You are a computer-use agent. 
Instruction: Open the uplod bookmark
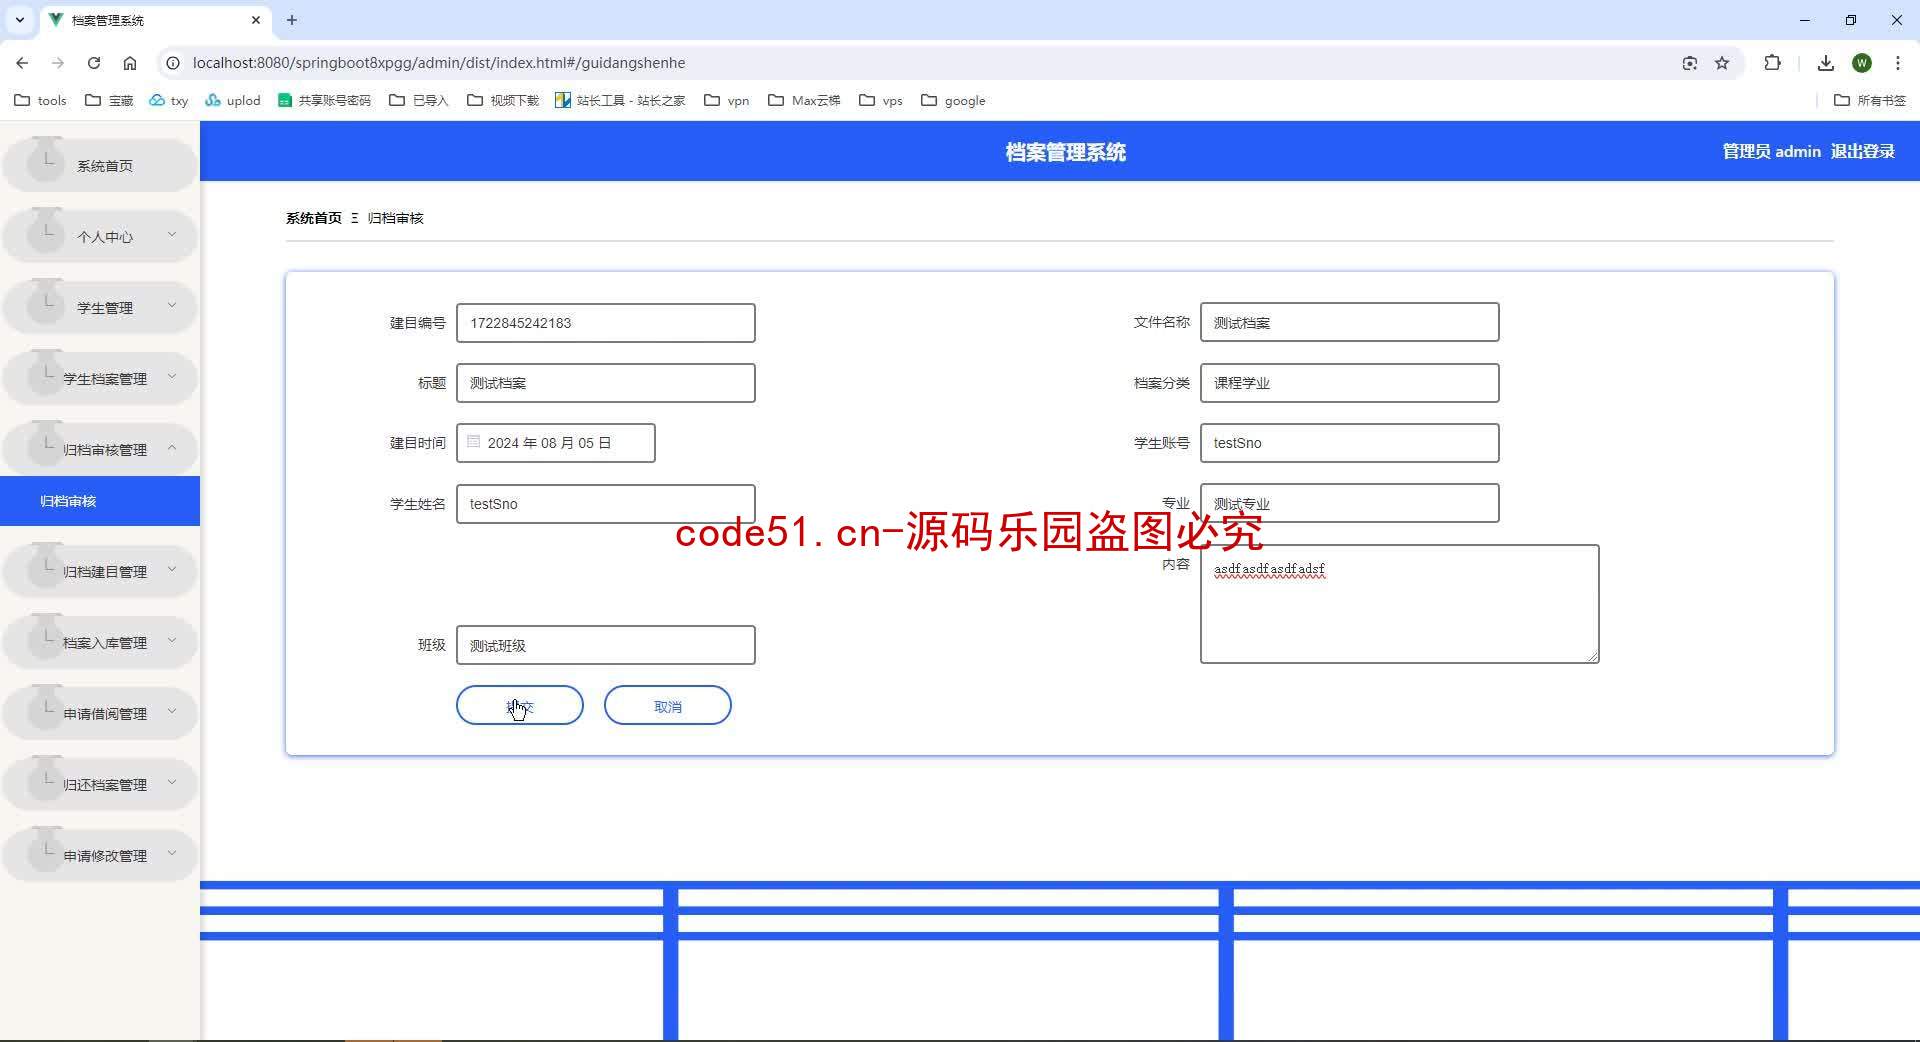(x=232, y=100)
